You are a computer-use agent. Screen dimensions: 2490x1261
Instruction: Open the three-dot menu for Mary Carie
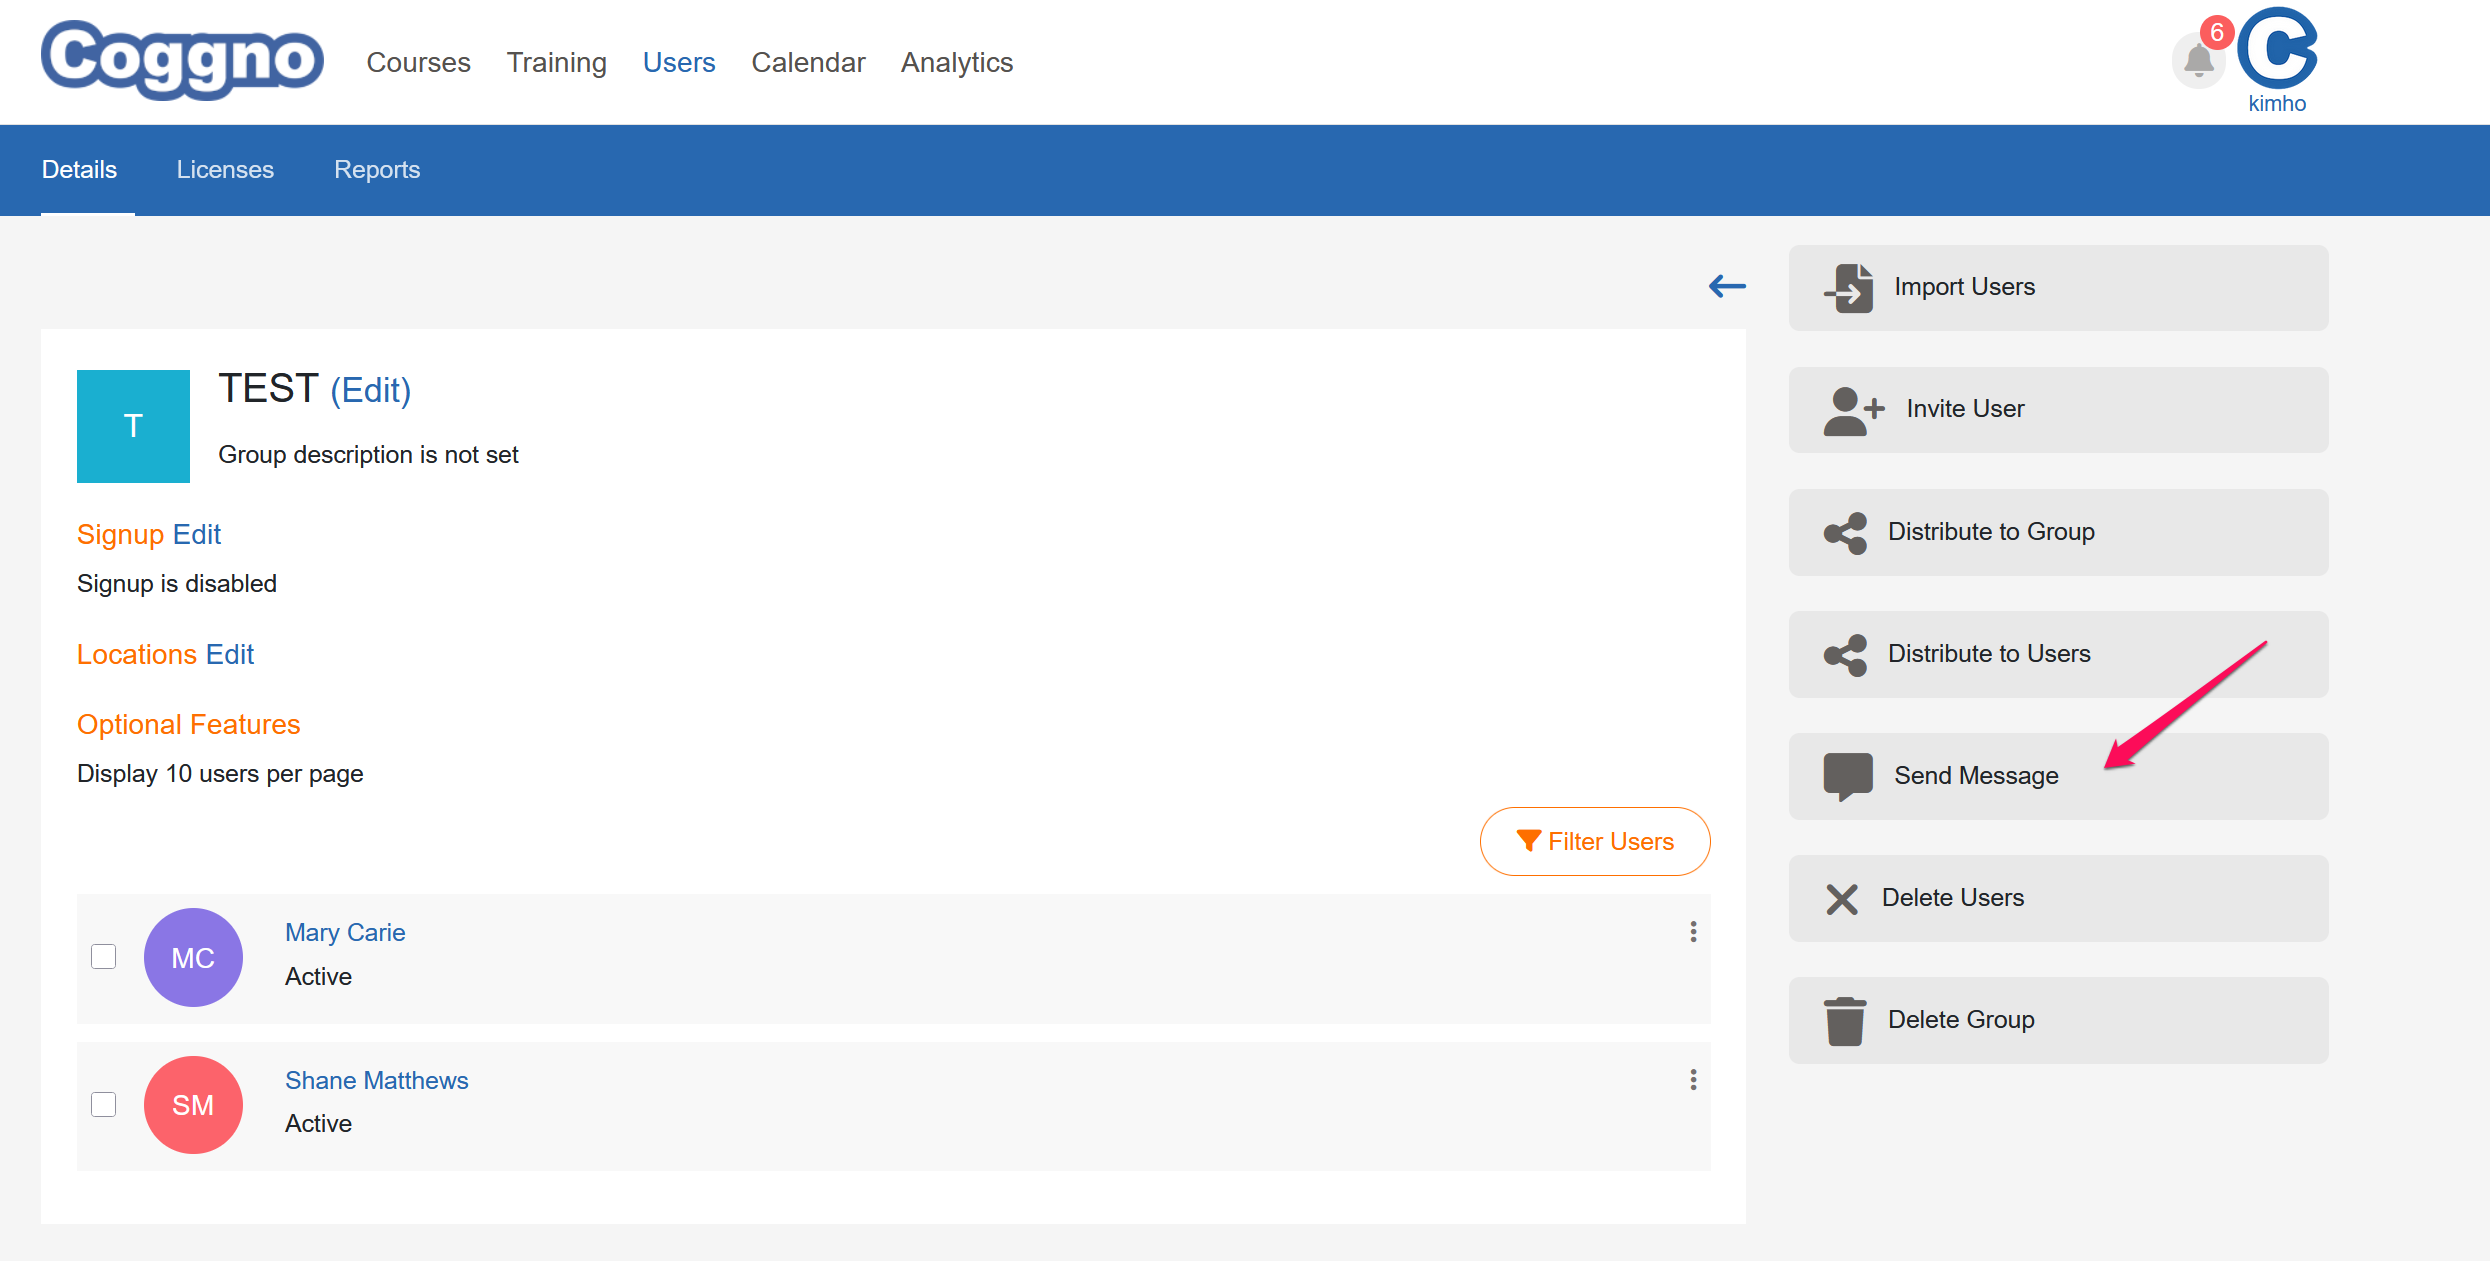tap(1693, 932)
